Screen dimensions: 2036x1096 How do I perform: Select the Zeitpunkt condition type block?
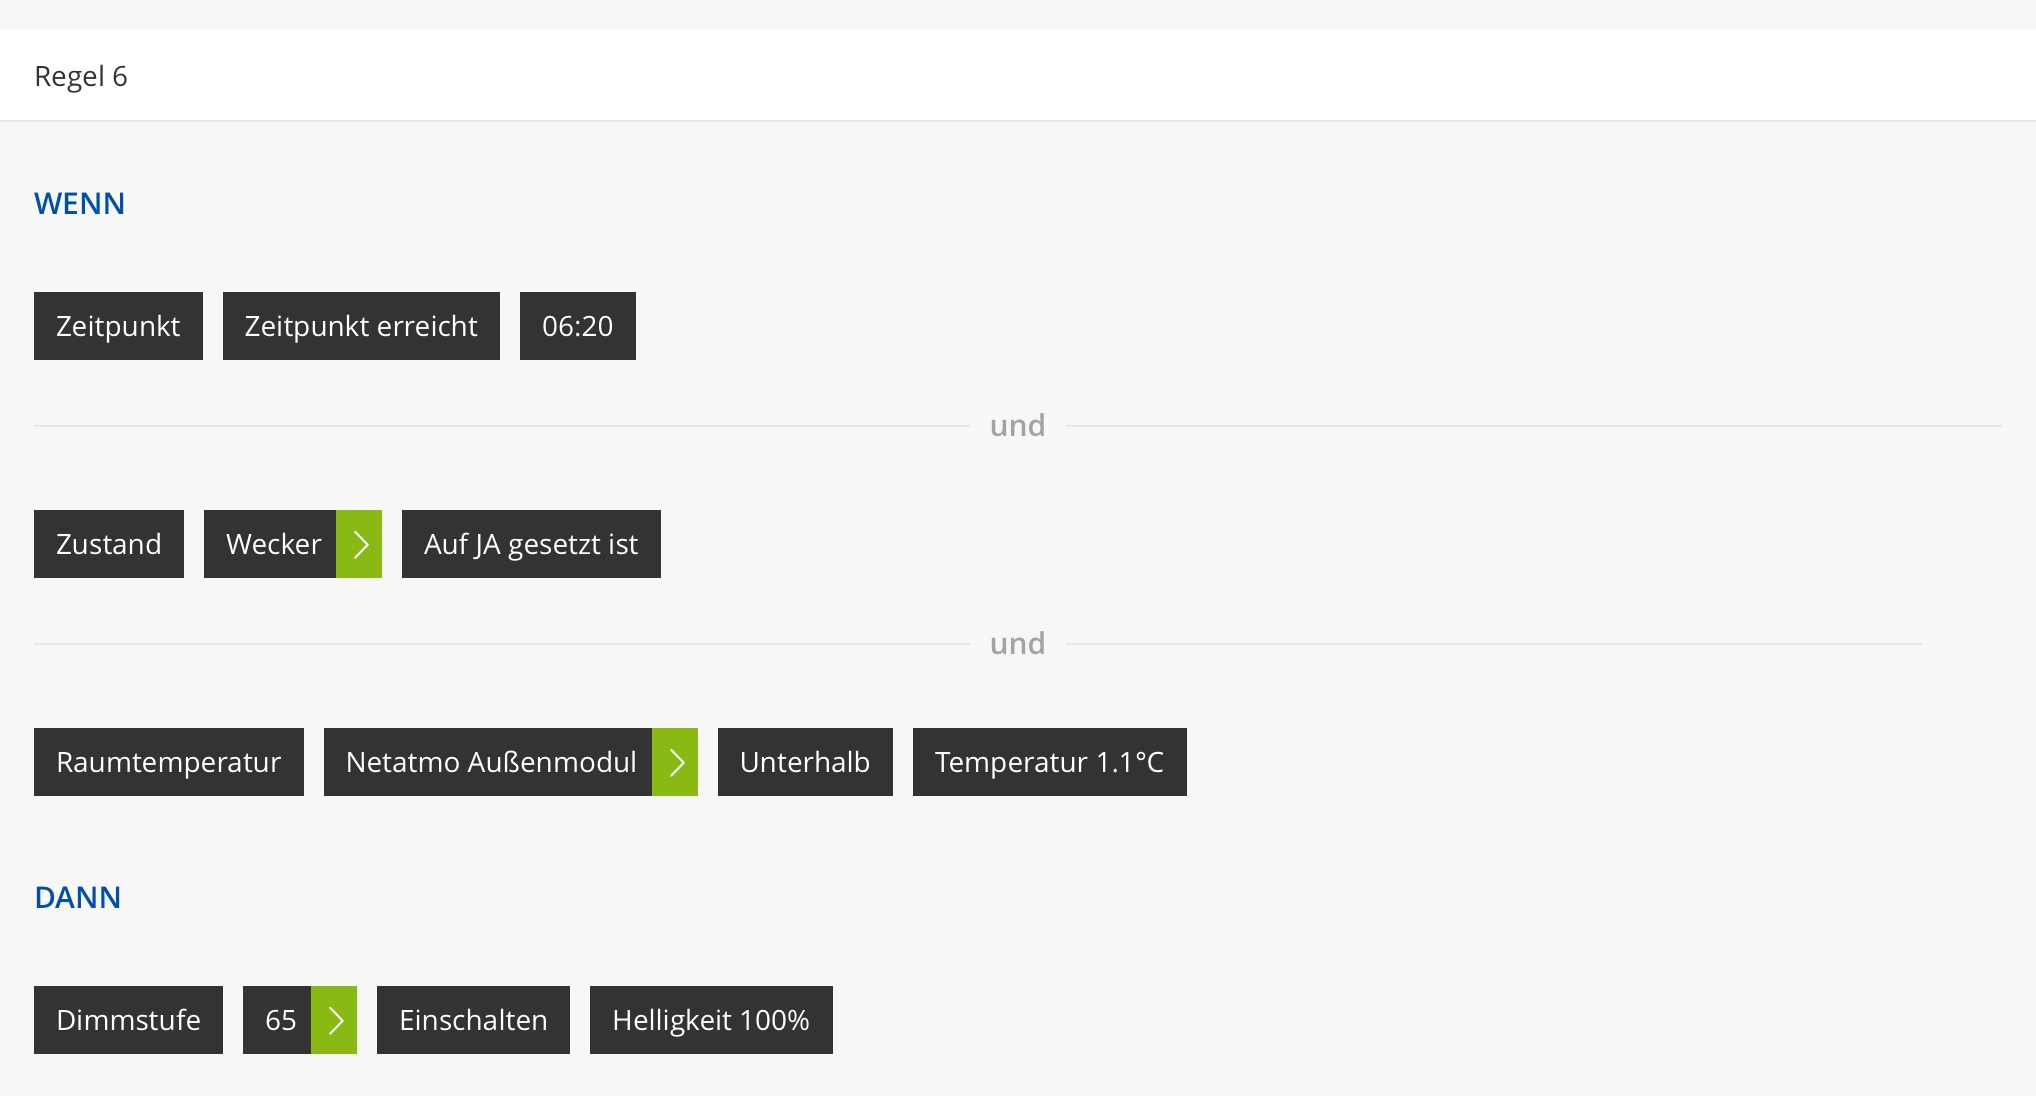[118, 326]
